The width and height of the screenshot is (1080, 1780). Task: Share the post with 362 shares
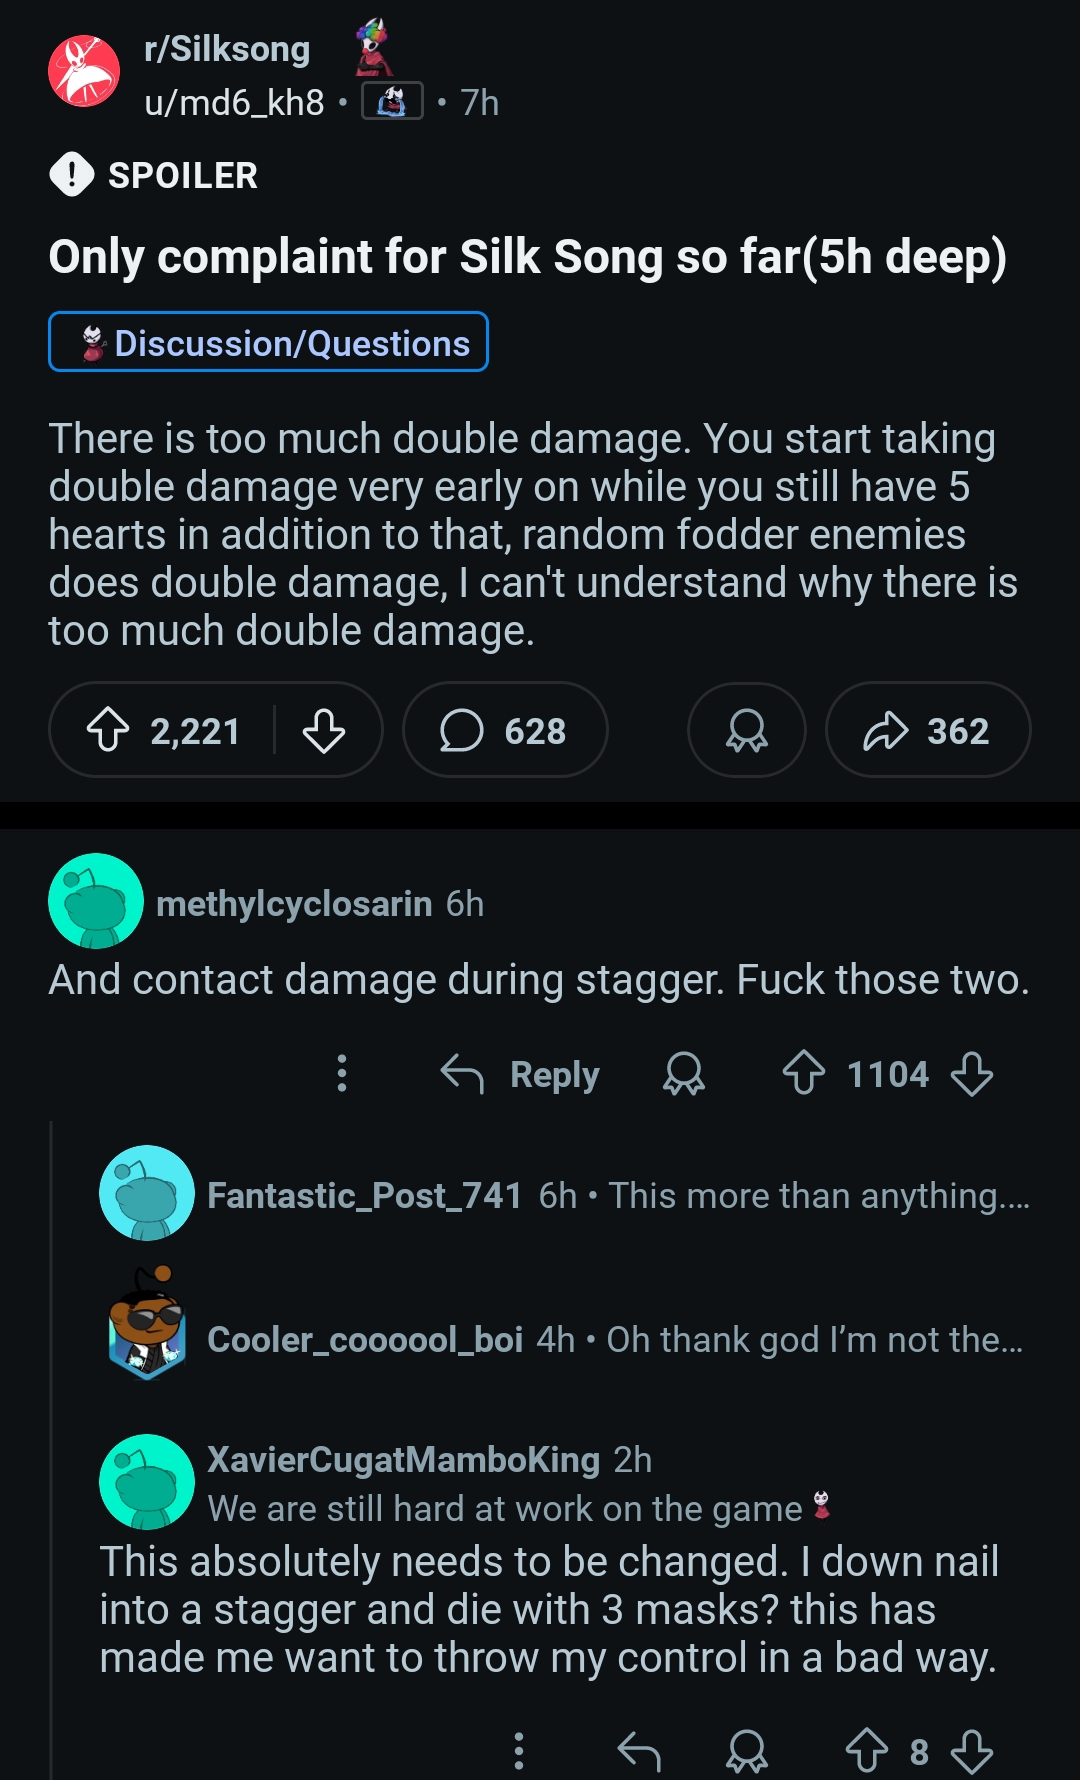click(x=927, y=731)
